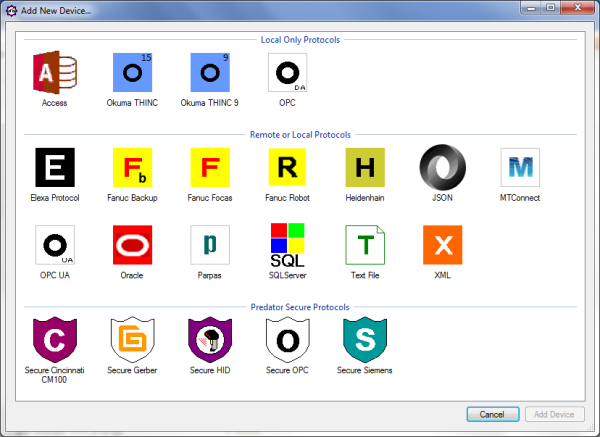
Task: Select the Access protocol icon
Action: (x=54, y=73)
